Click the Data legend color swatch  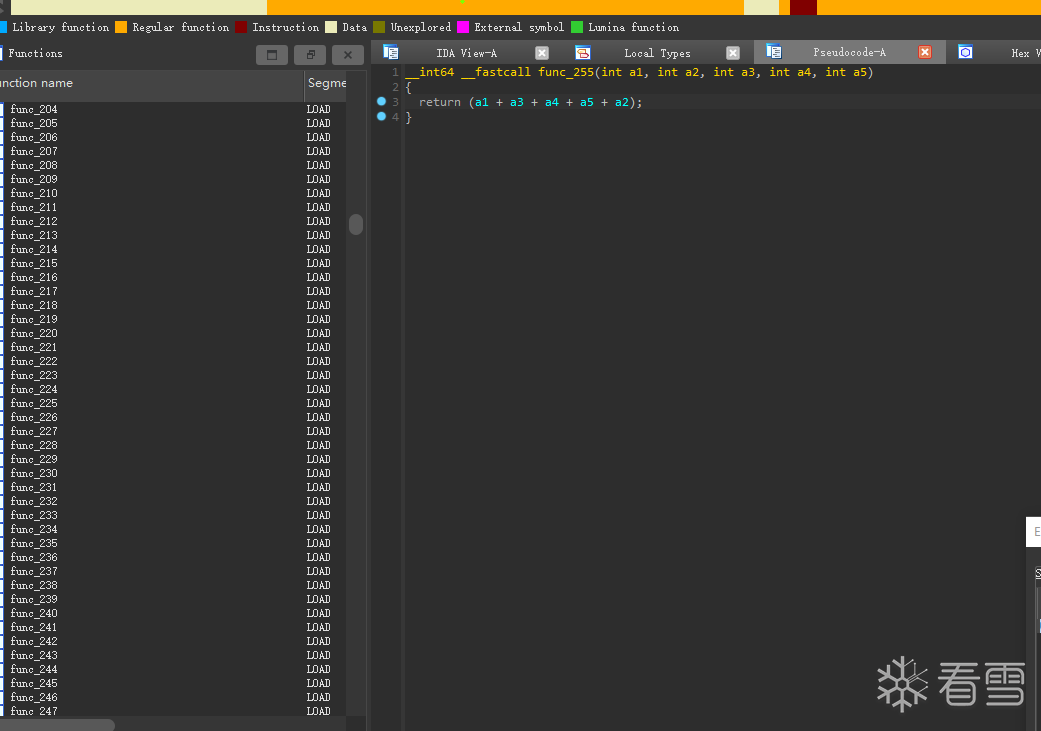[x=331, y=27]
